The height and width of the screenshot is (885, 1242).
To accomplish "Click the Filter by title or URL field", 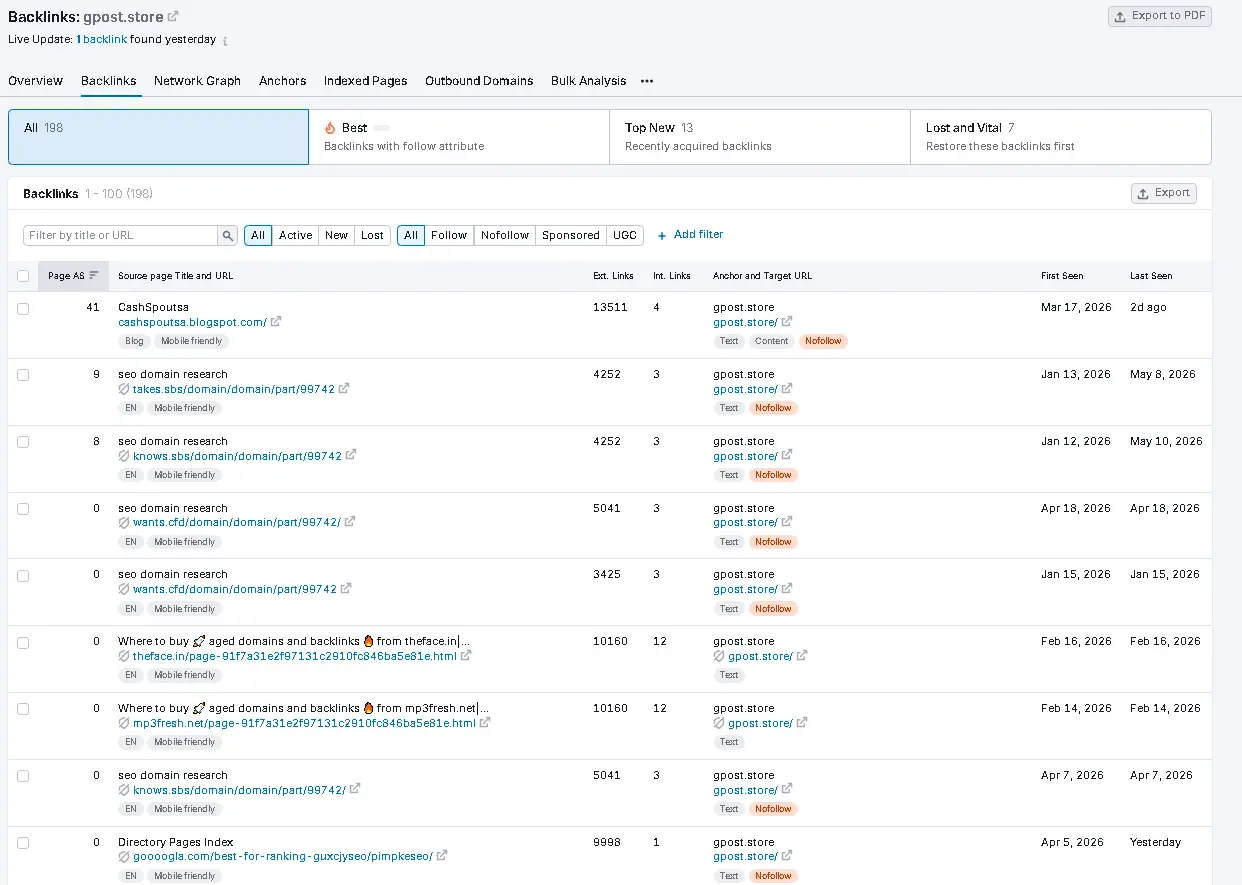I will pyautogui.click(x=121, y=235).
